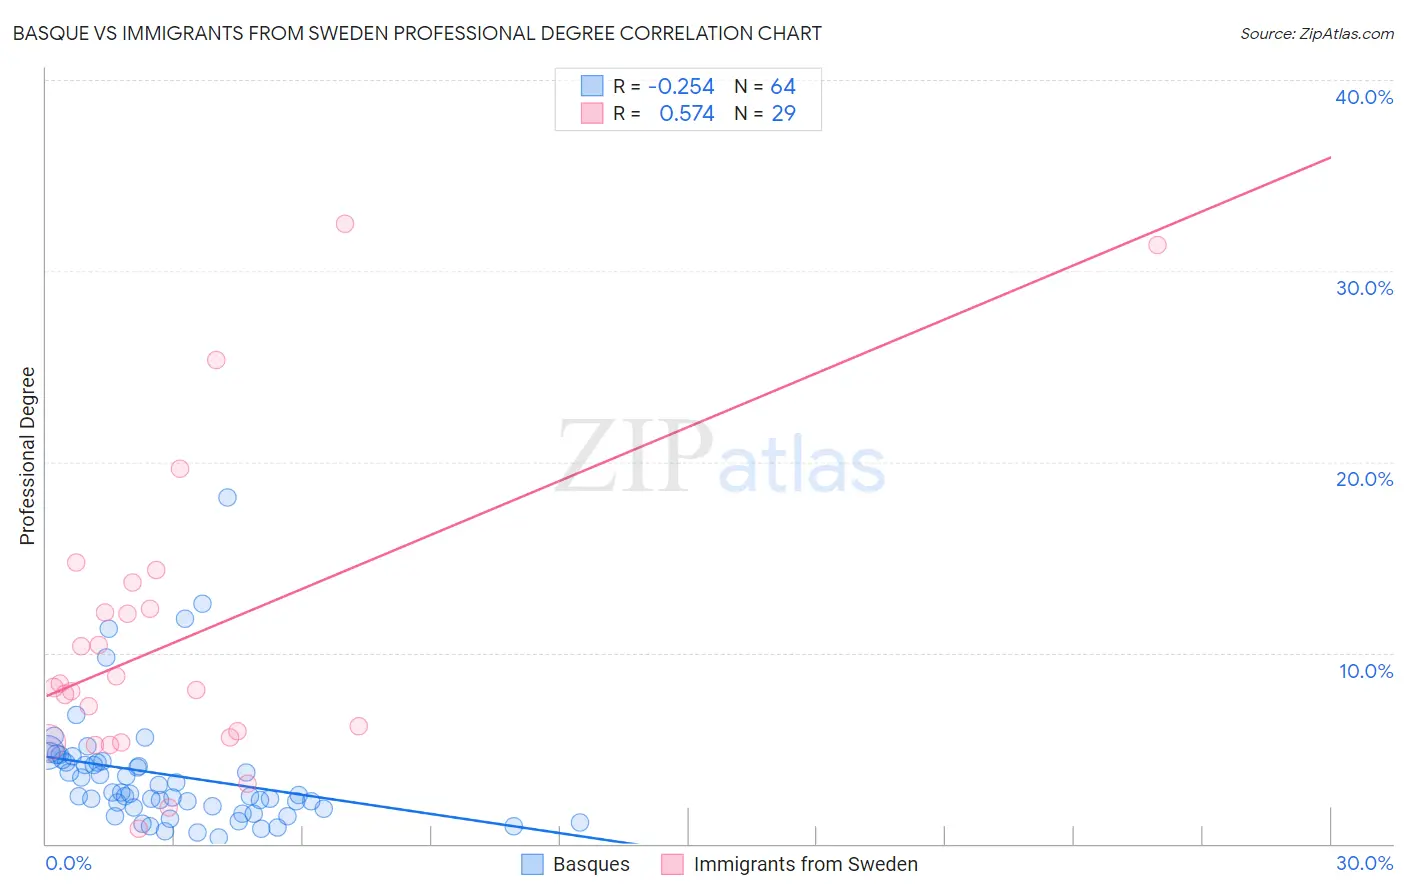Select the Basques legend label
This screenshot has width=1406, height=892.
pyautogui.click(x=591, y=864)
